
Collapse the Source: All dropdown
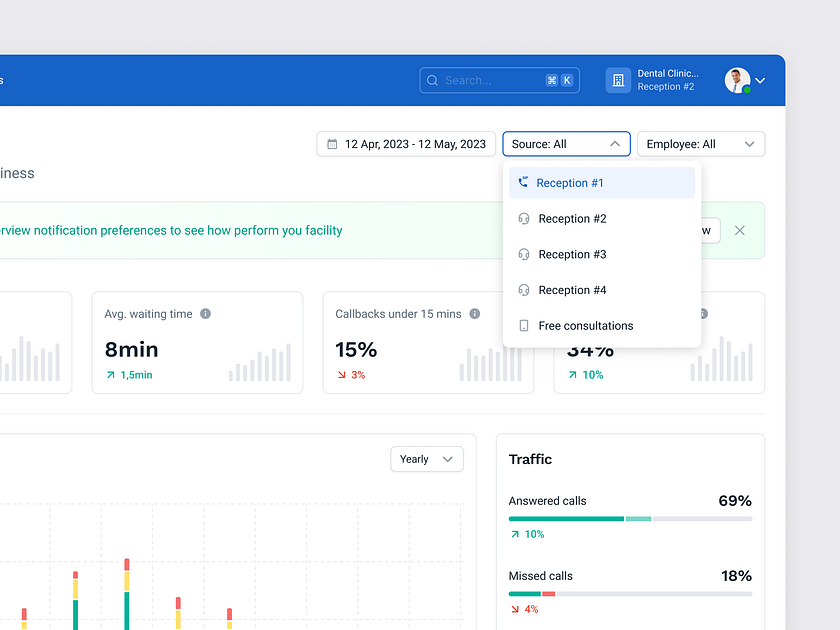pyautogui.click(x=566, y=144)
